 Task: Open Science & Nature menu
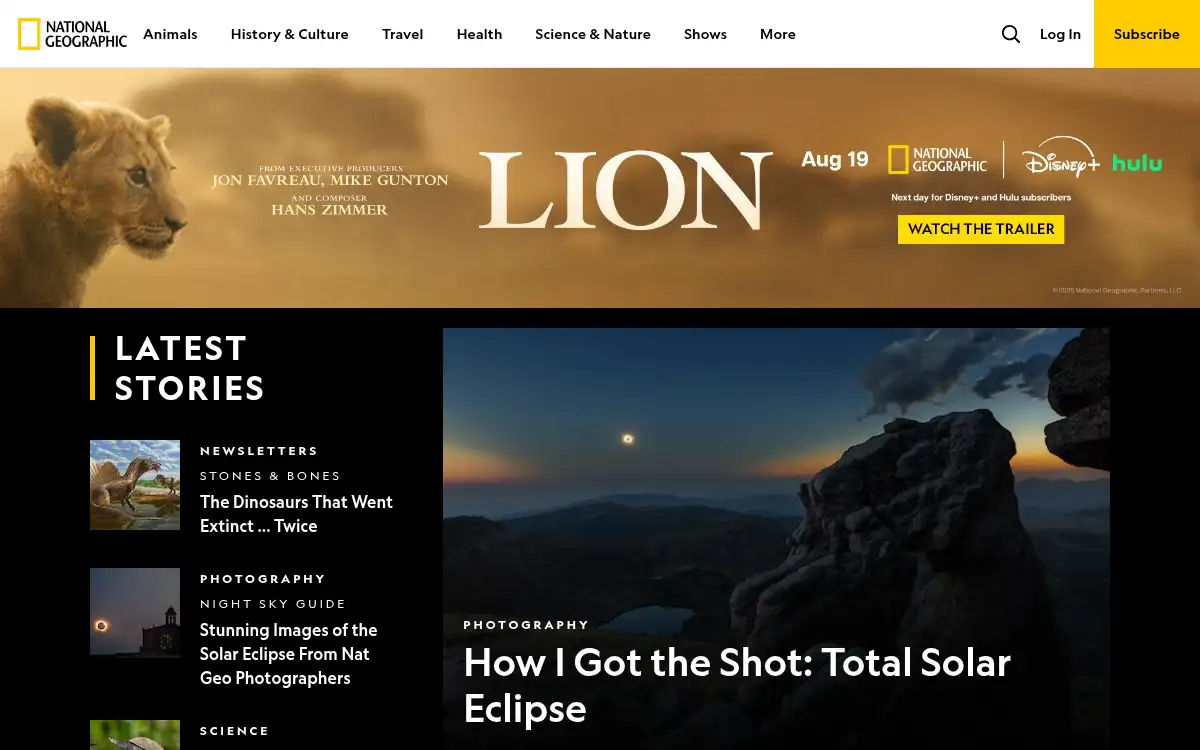(x=593, y=34)
